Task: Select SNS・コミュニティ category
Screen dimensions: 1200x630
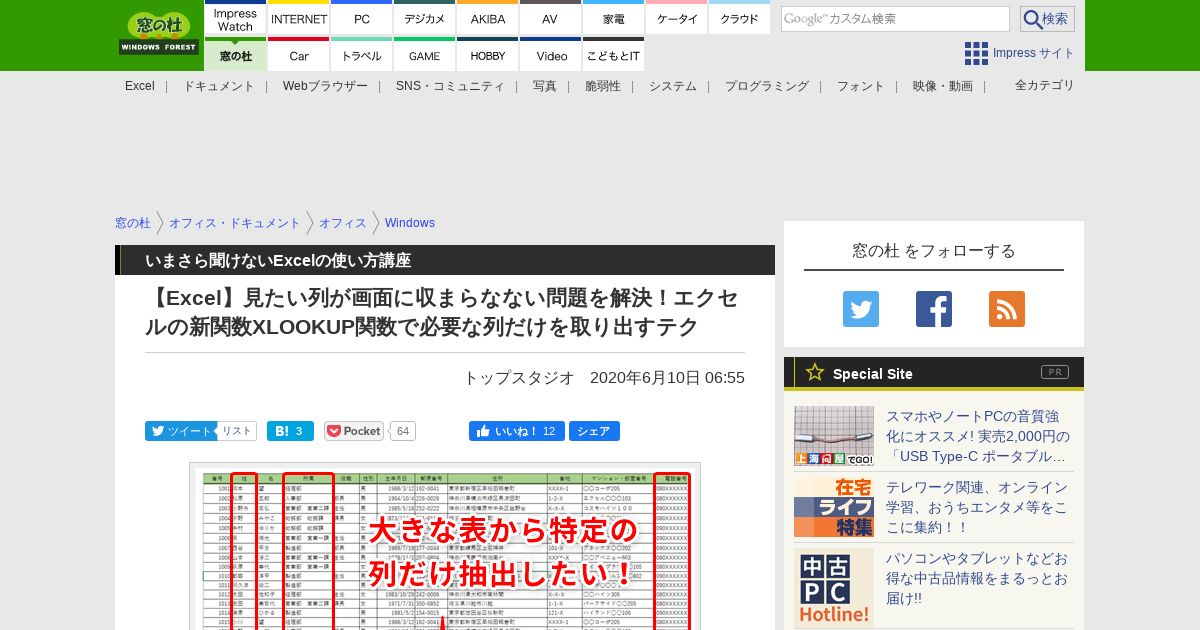Action: (450, 86)
